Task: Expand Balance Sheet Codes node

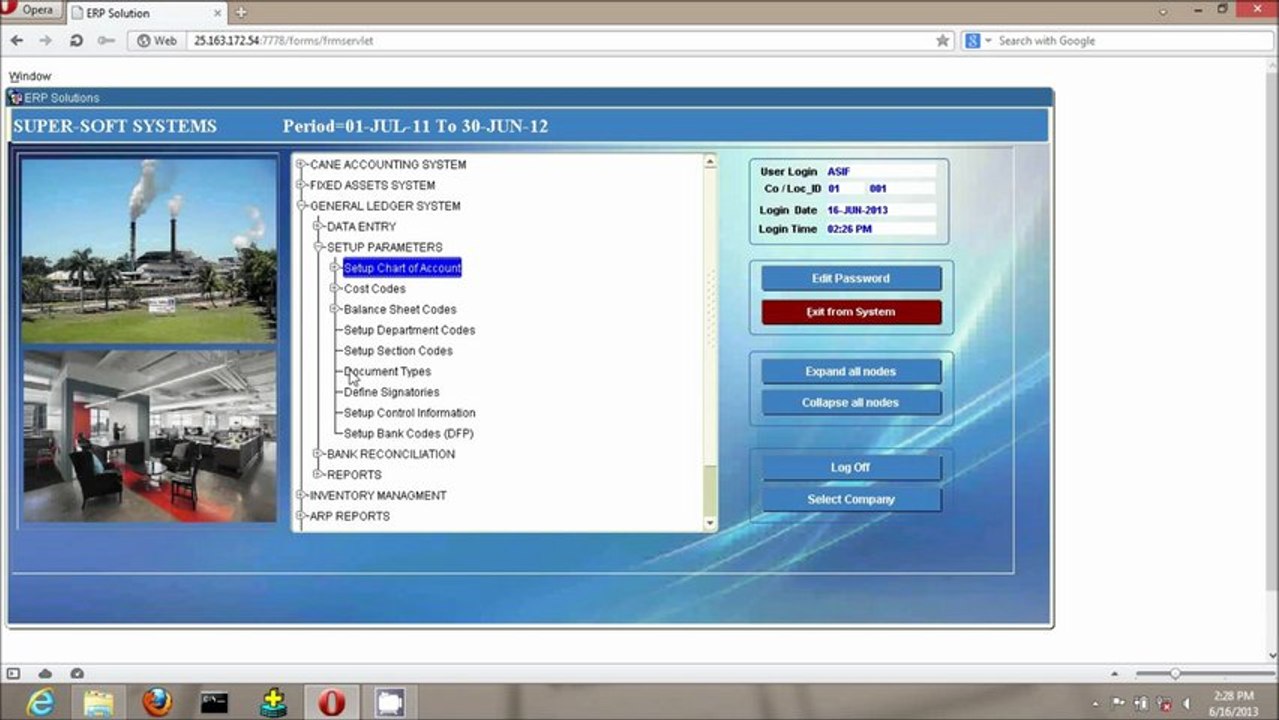Action: (335, 309)
